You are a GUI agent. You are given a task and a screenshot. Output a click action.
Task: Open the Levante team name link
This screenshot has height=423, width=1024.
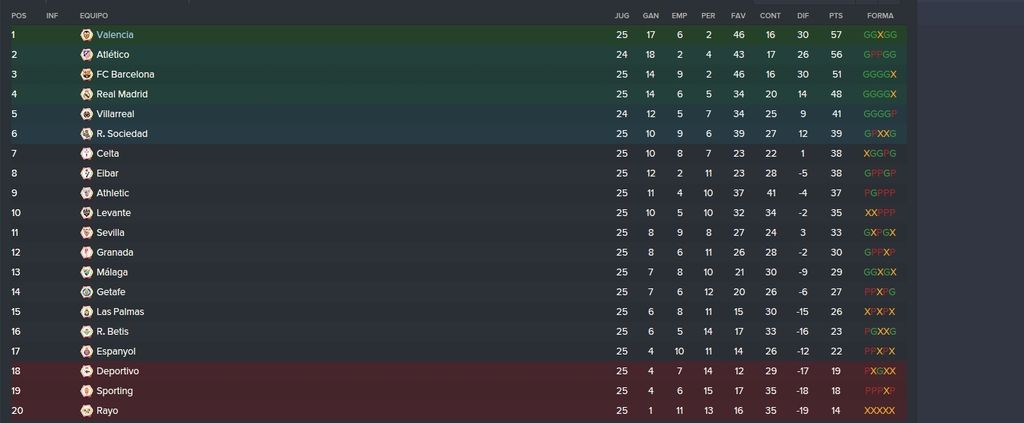(114, 213)
